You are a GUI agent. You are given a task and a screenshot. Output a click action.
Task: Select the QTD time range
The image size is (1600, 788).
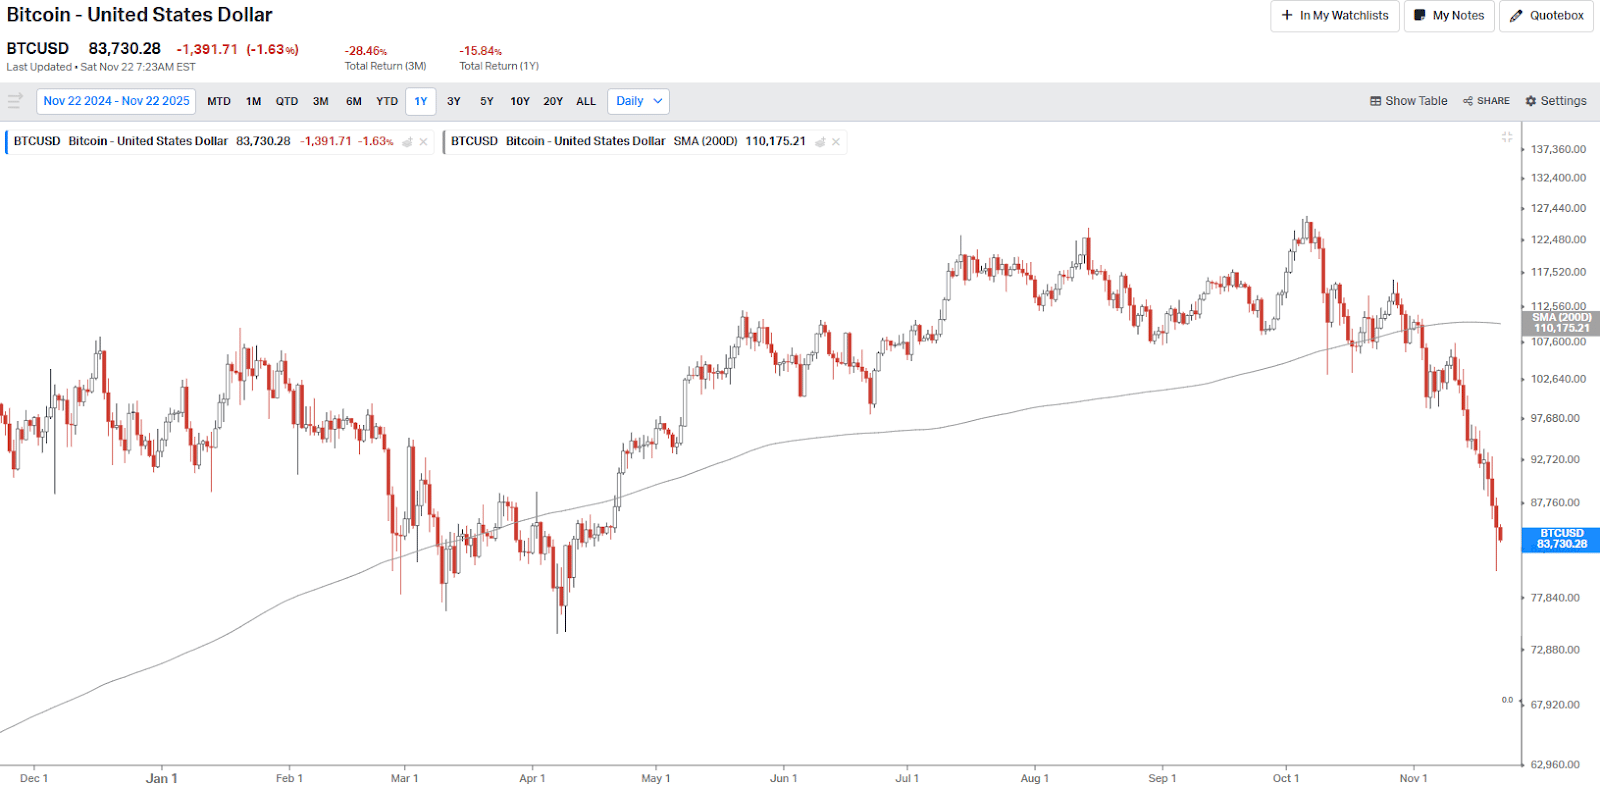tap(287, 101)
